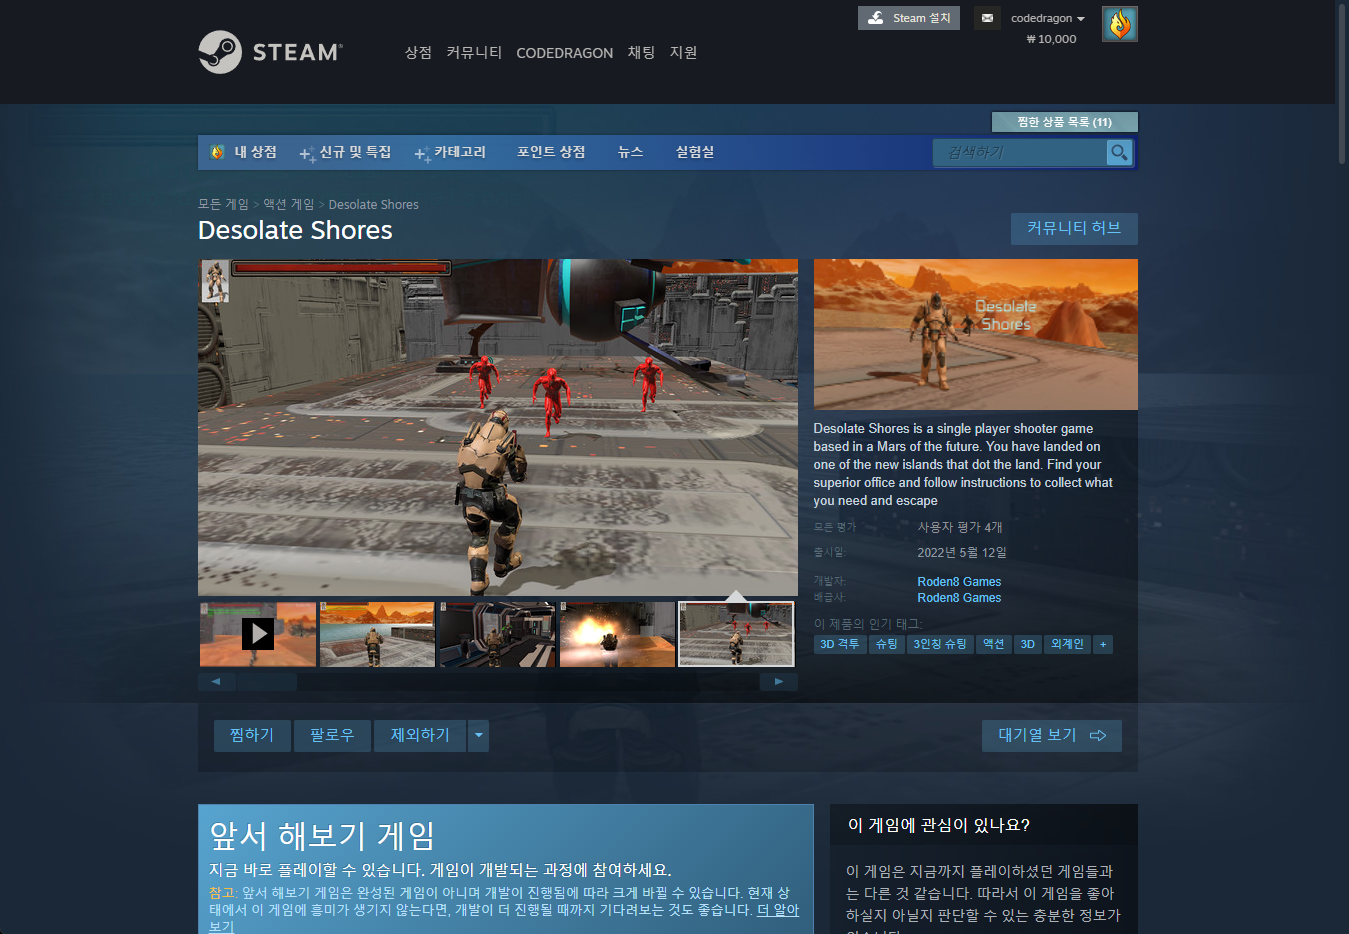This screenshot has width=1349, height=934.
Task: Open developer Roden8 Games link
Action: [959, 582]
